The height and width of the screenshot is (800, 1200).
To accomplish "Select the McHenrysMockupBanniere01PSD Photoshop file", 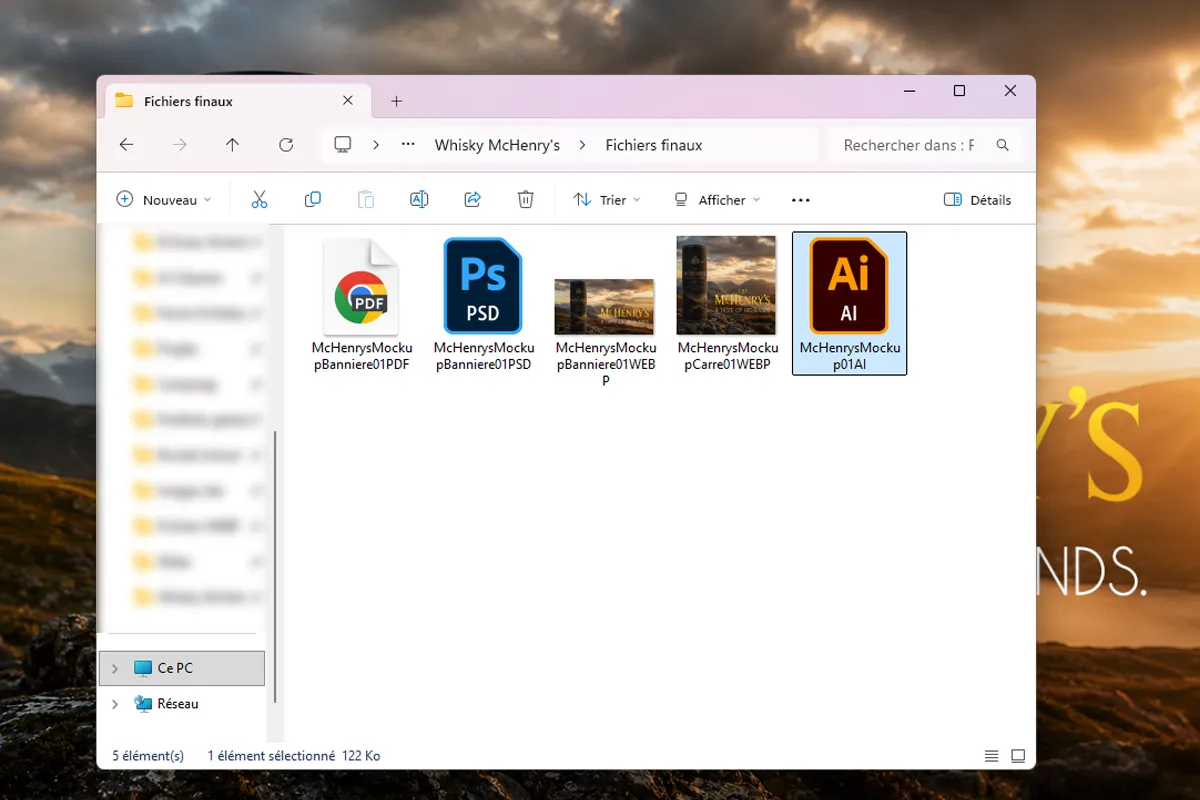I will pos(483,286).
